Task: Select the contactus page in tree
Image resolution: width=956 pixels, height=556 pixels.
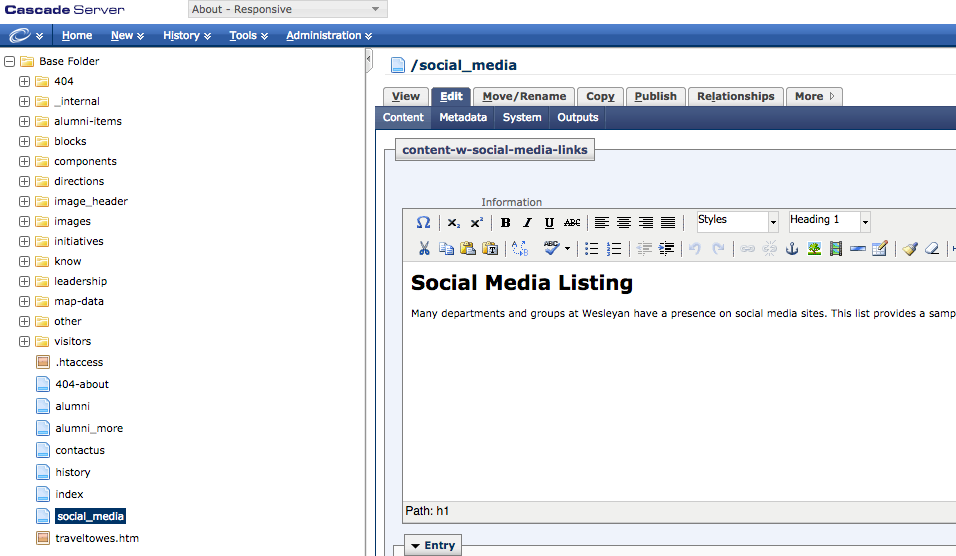Action: pos(80,450)
